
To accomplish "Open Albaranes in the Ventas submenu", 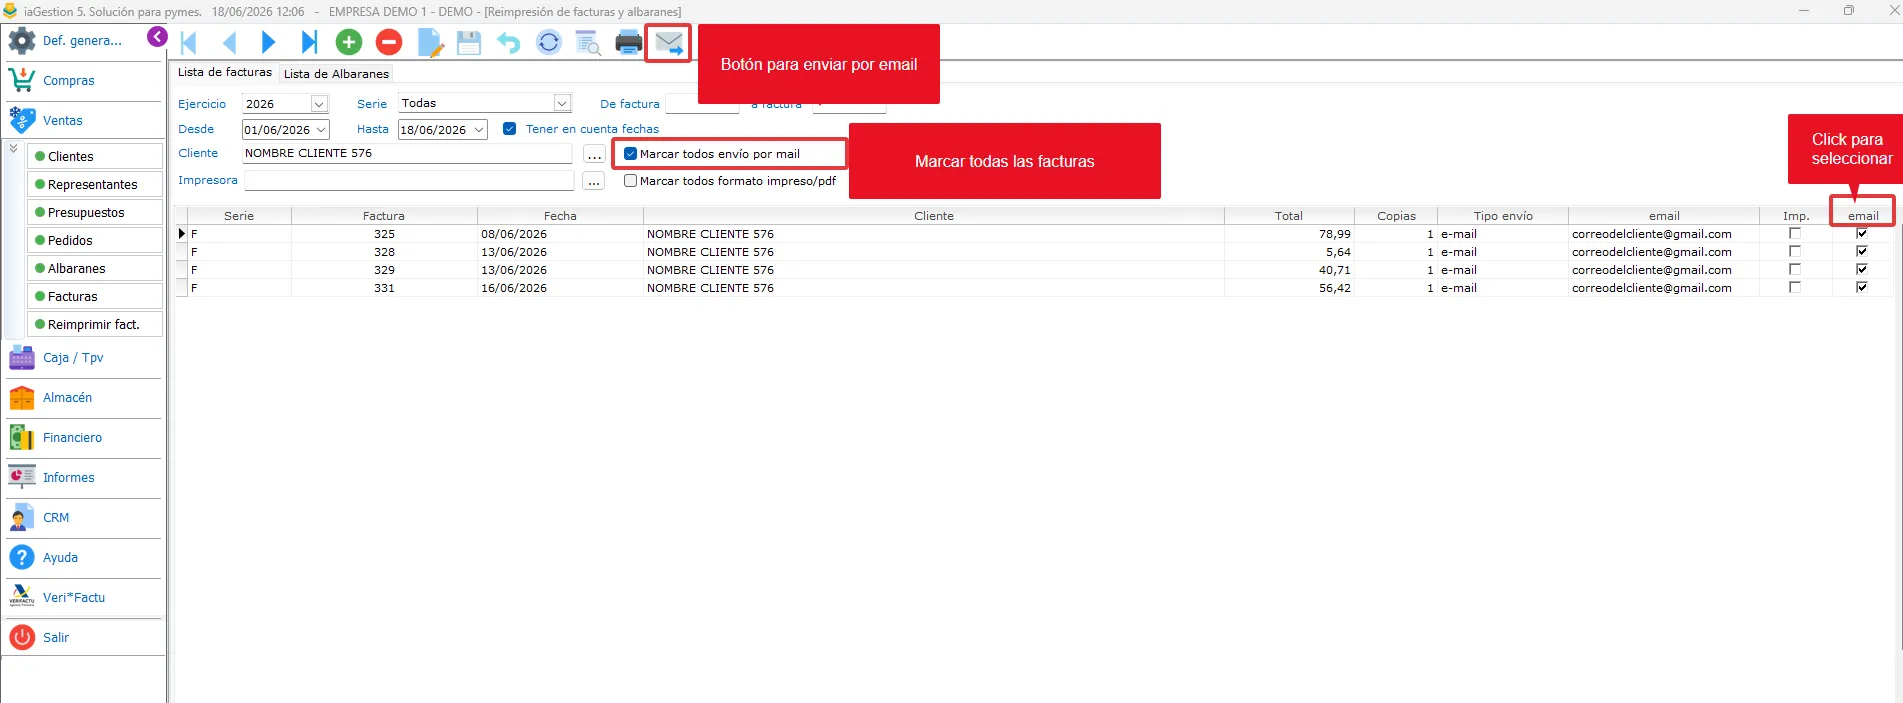I will (96, 268).
